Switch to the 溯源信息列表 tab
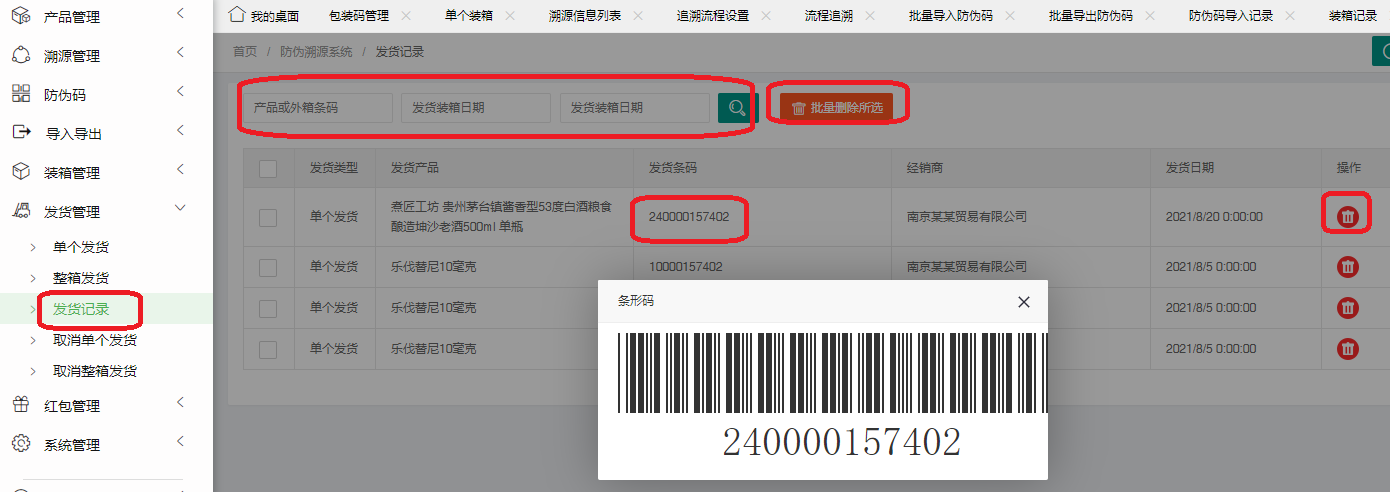 pos(584,16)
